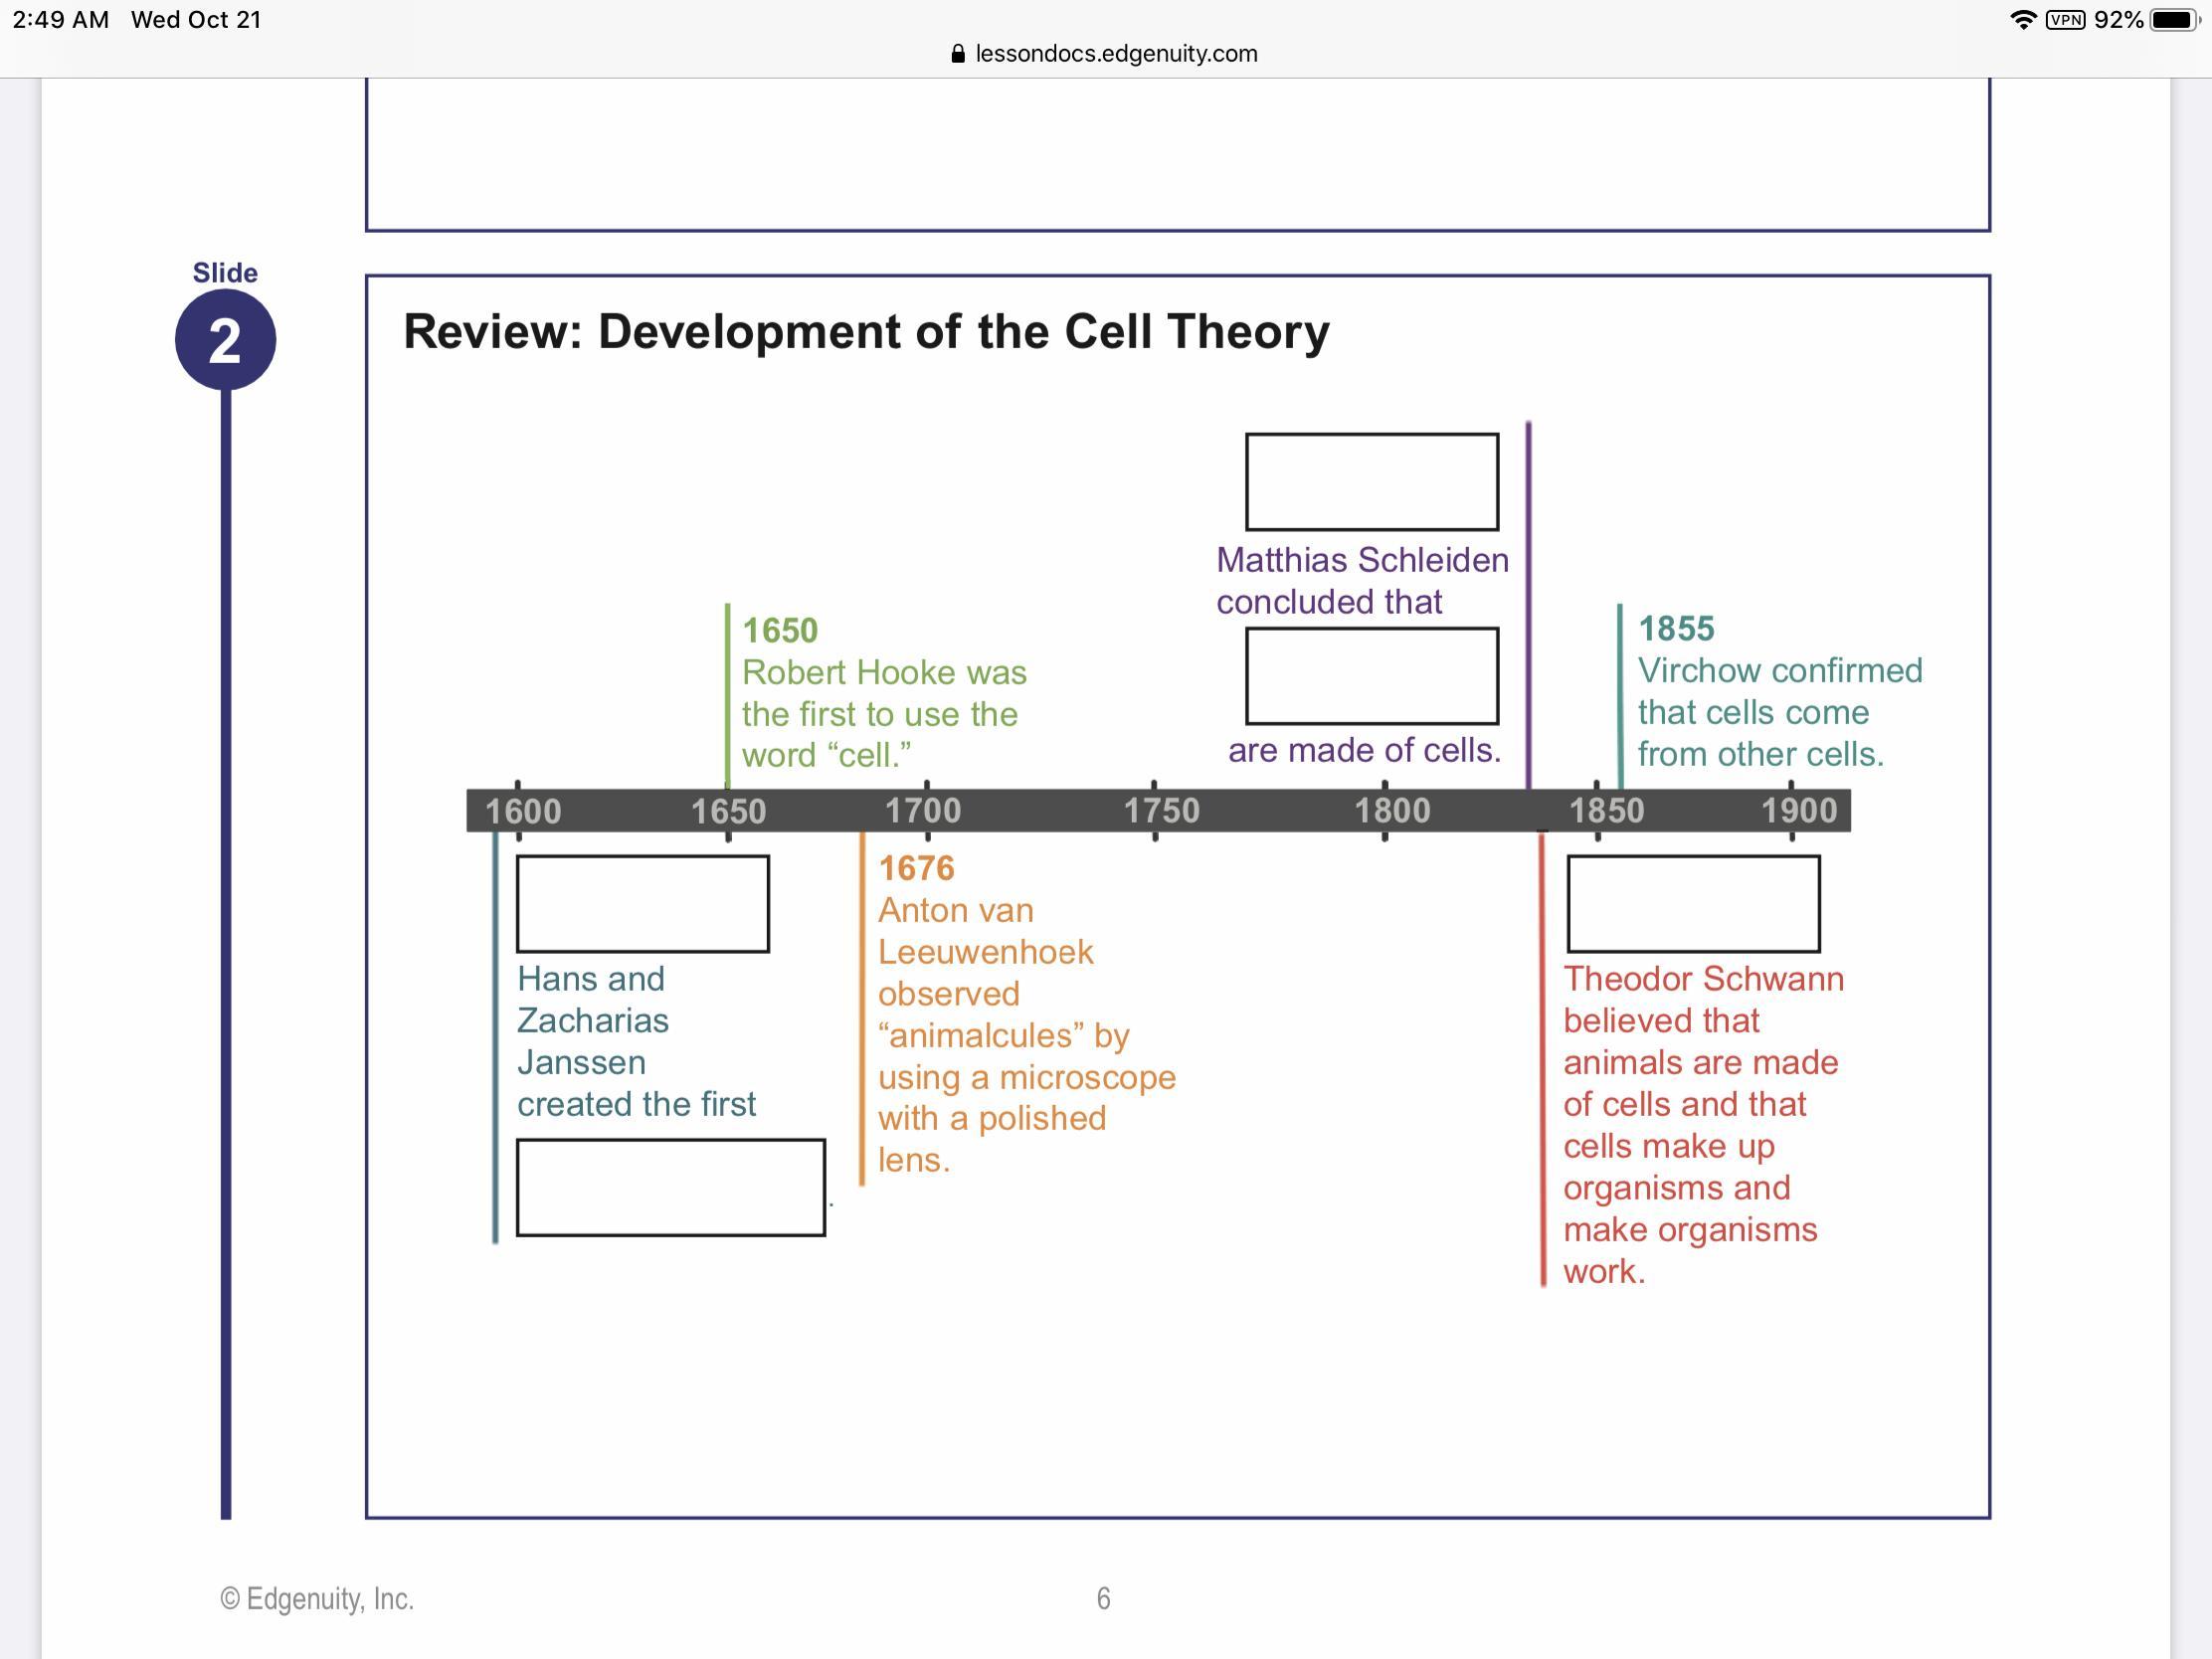The image size is (2212, 1659).
Task: Select the 1650 Robert Hooke entry
Action: click(883, 693)
